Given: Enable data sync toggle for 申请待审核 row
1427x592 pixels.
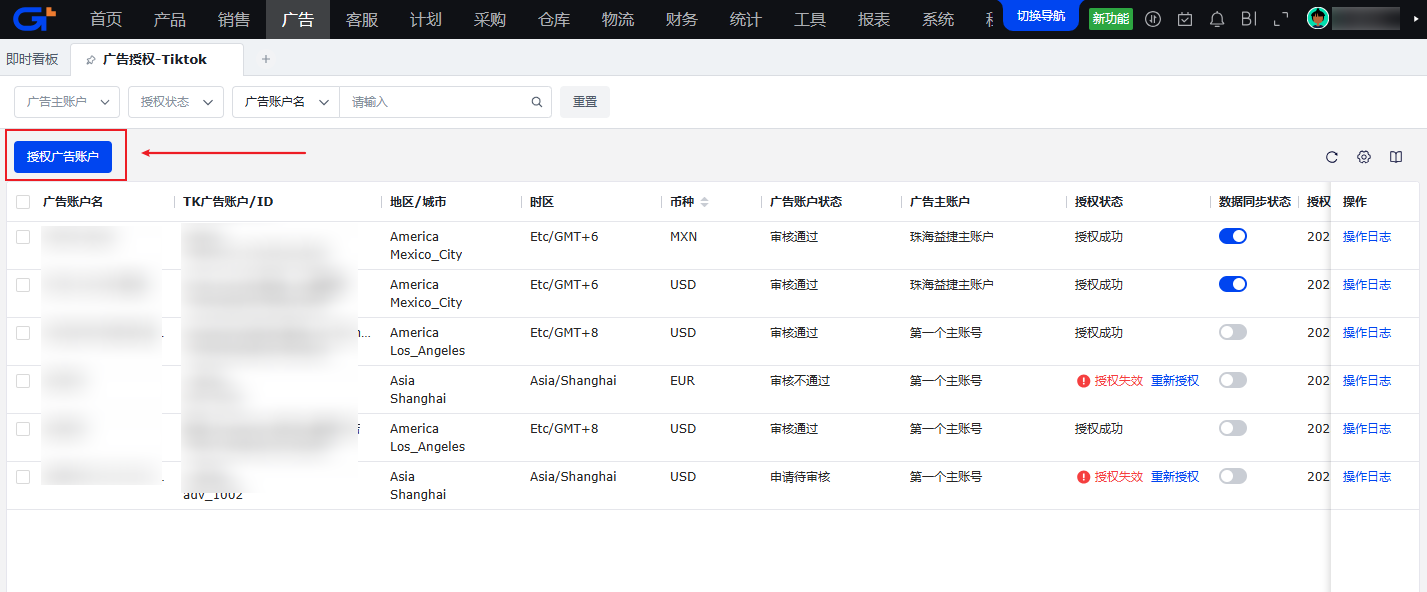Looking at the screenshot, I should (1233, 476).
